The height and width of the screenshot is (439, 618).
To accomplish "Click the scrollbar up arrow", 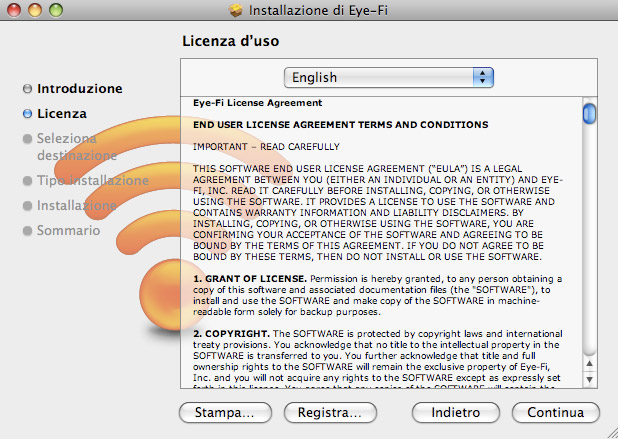I will point(589,363).
